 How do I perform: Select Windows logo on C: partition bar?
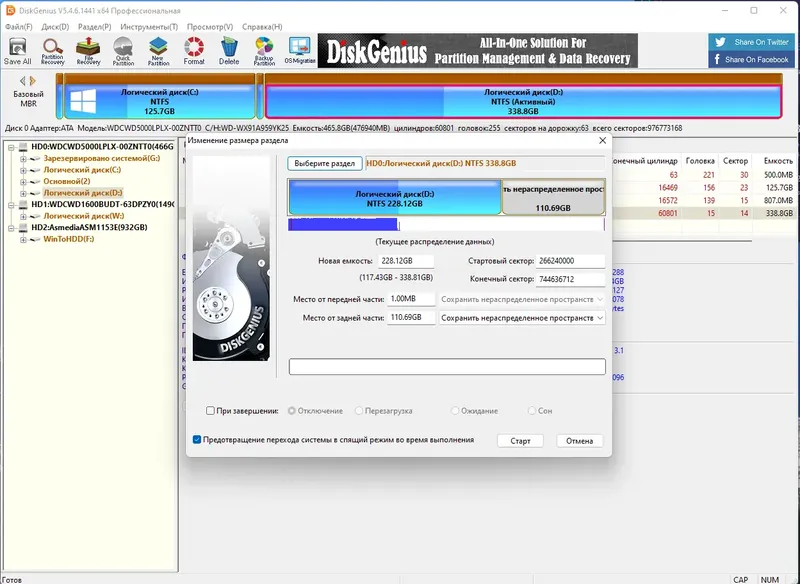83,101
